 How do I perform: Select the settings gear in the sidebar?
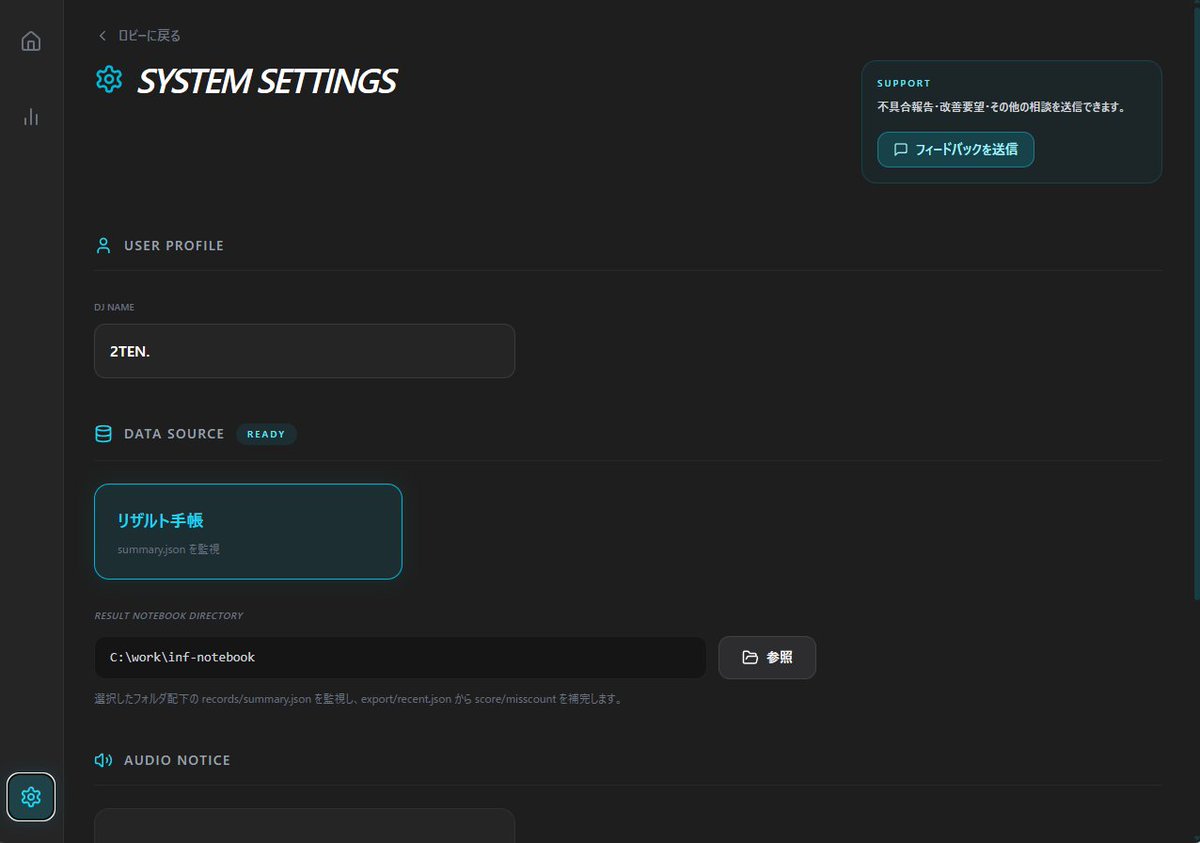click(x=31, y=797)
